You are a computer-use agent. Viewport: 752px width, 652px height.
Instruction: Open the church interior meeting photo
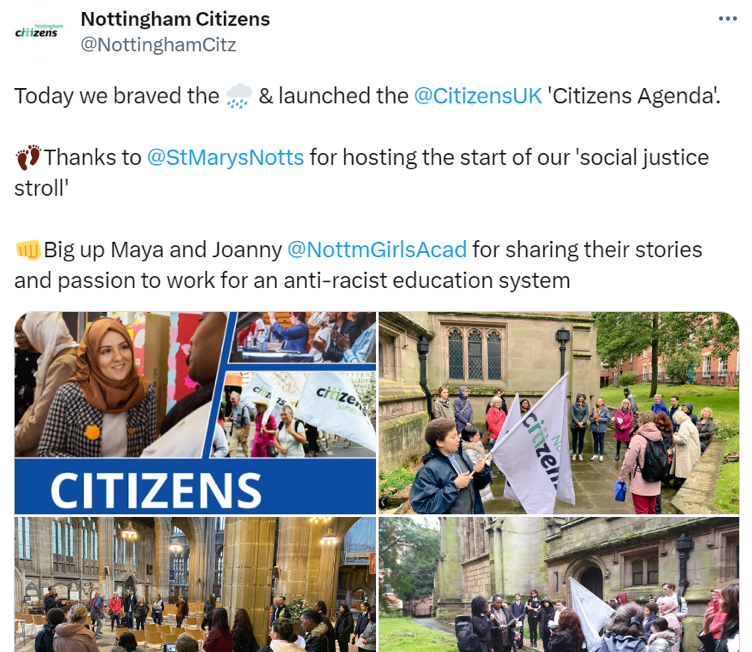pos(195,584)
